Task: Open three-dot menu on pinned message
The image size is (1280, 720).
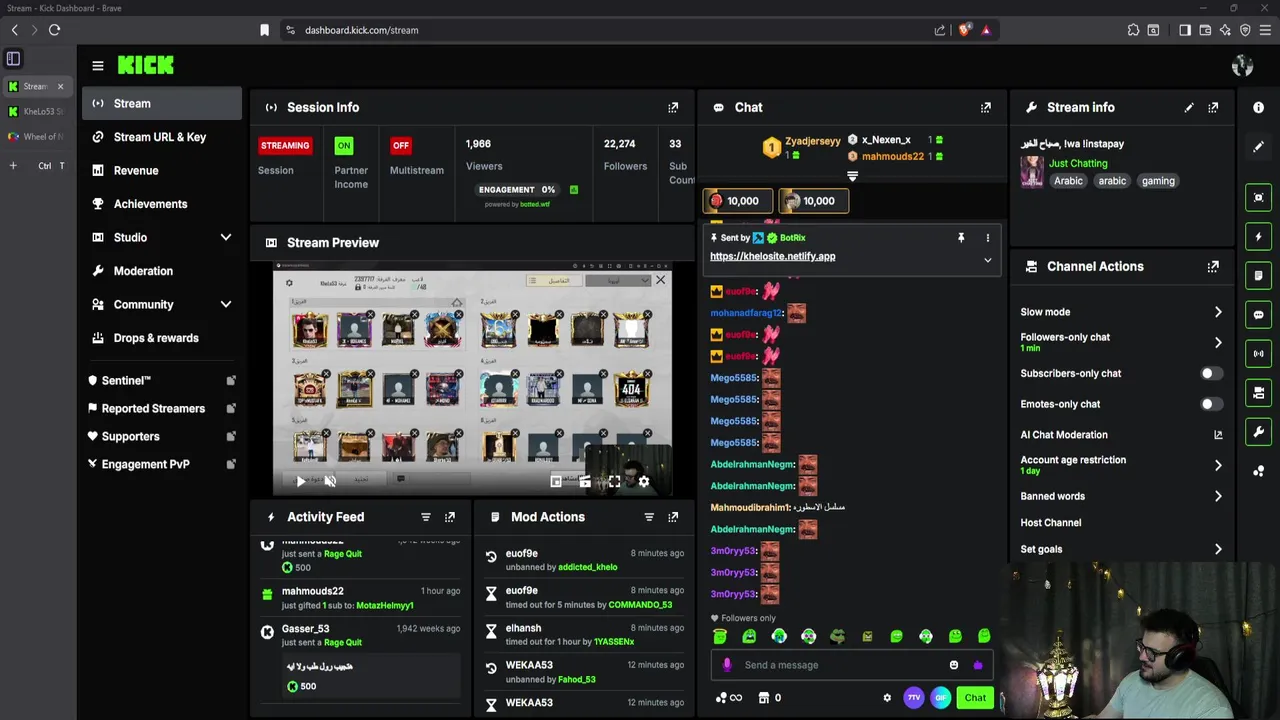Action: click(988, 238)
